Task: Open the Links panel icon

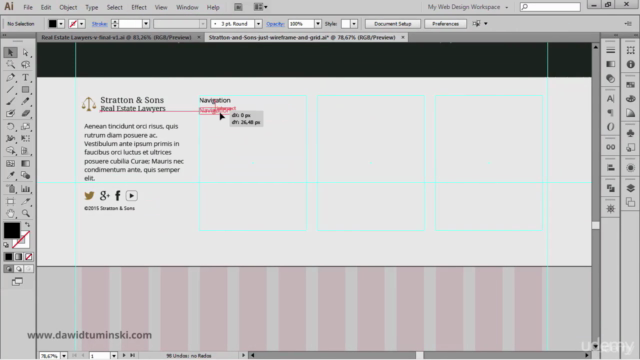Action: pyautogui.click(x=611, y=147)
